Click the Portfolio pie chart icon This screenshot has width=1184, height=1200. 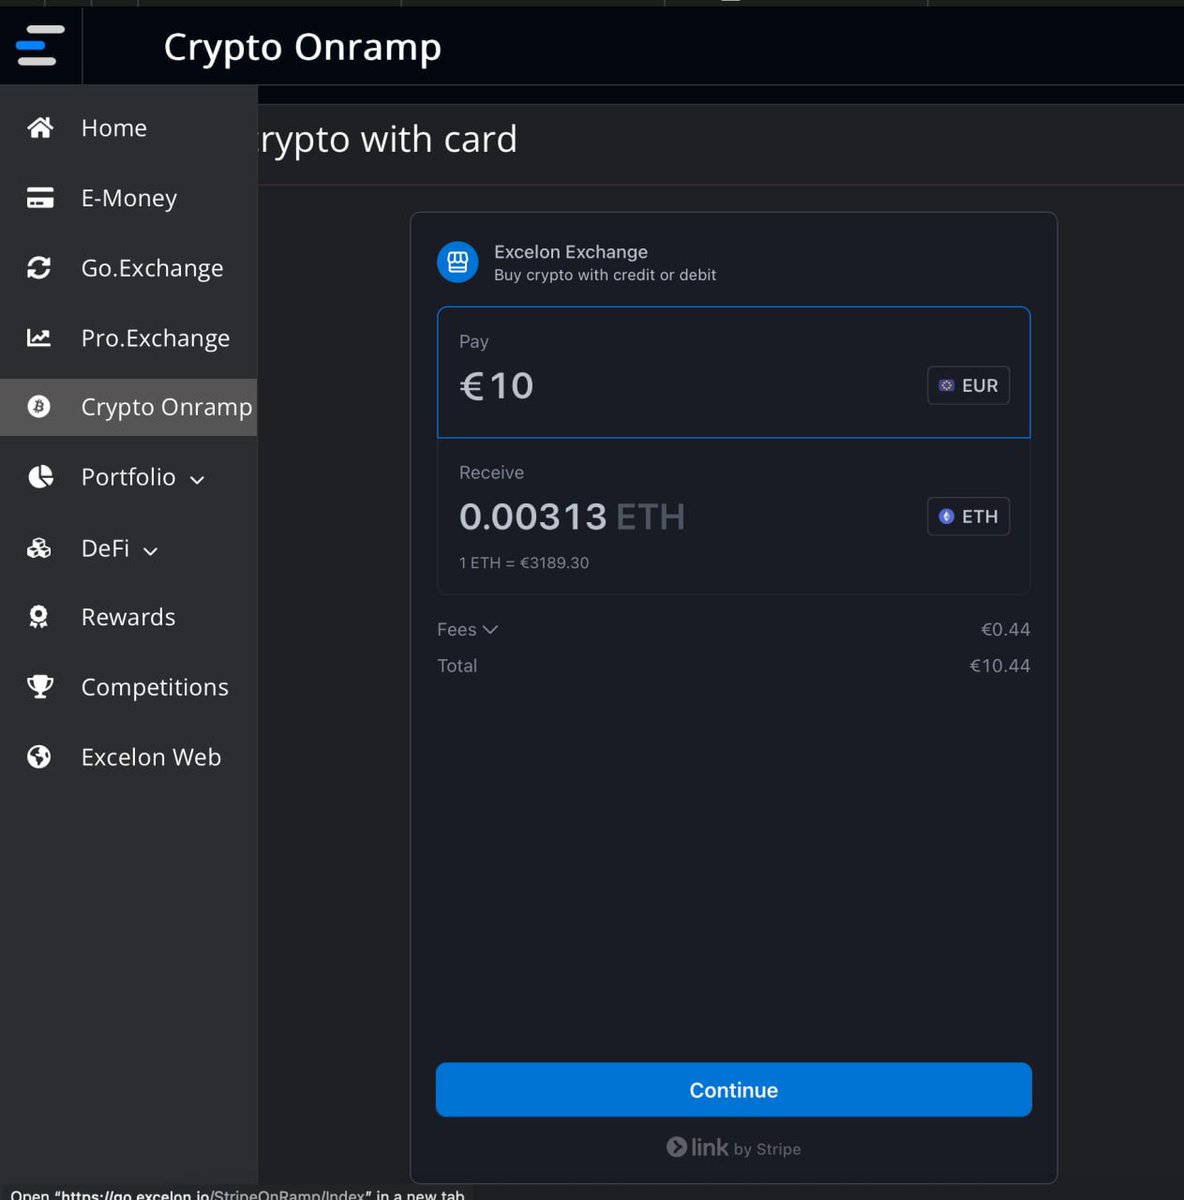[40, 477]
